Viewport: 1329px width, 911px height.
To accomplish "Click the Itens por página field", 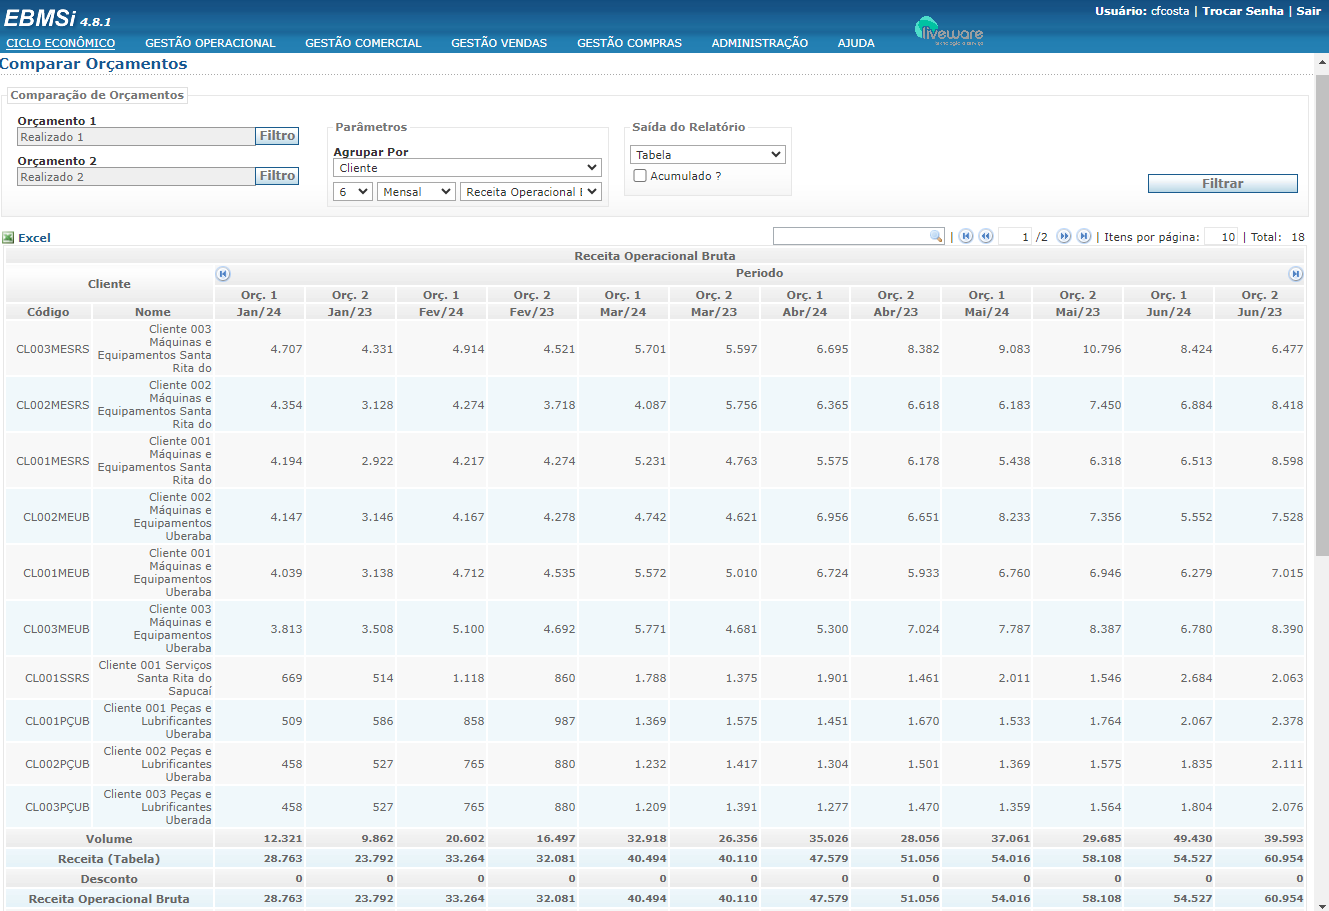I will point(1221,237).
